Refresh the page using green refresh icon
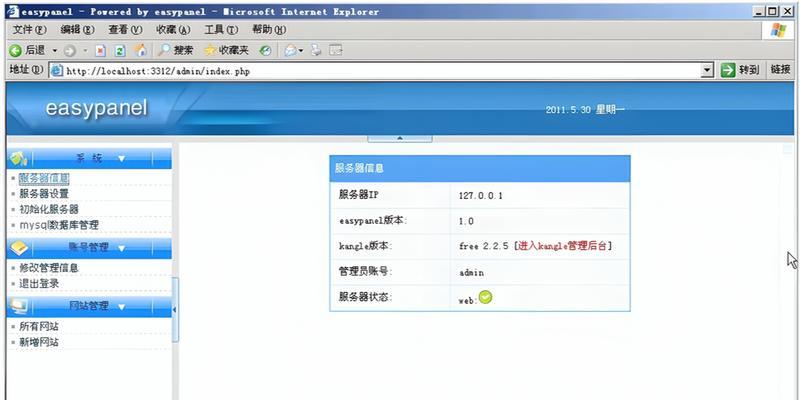 120,51
